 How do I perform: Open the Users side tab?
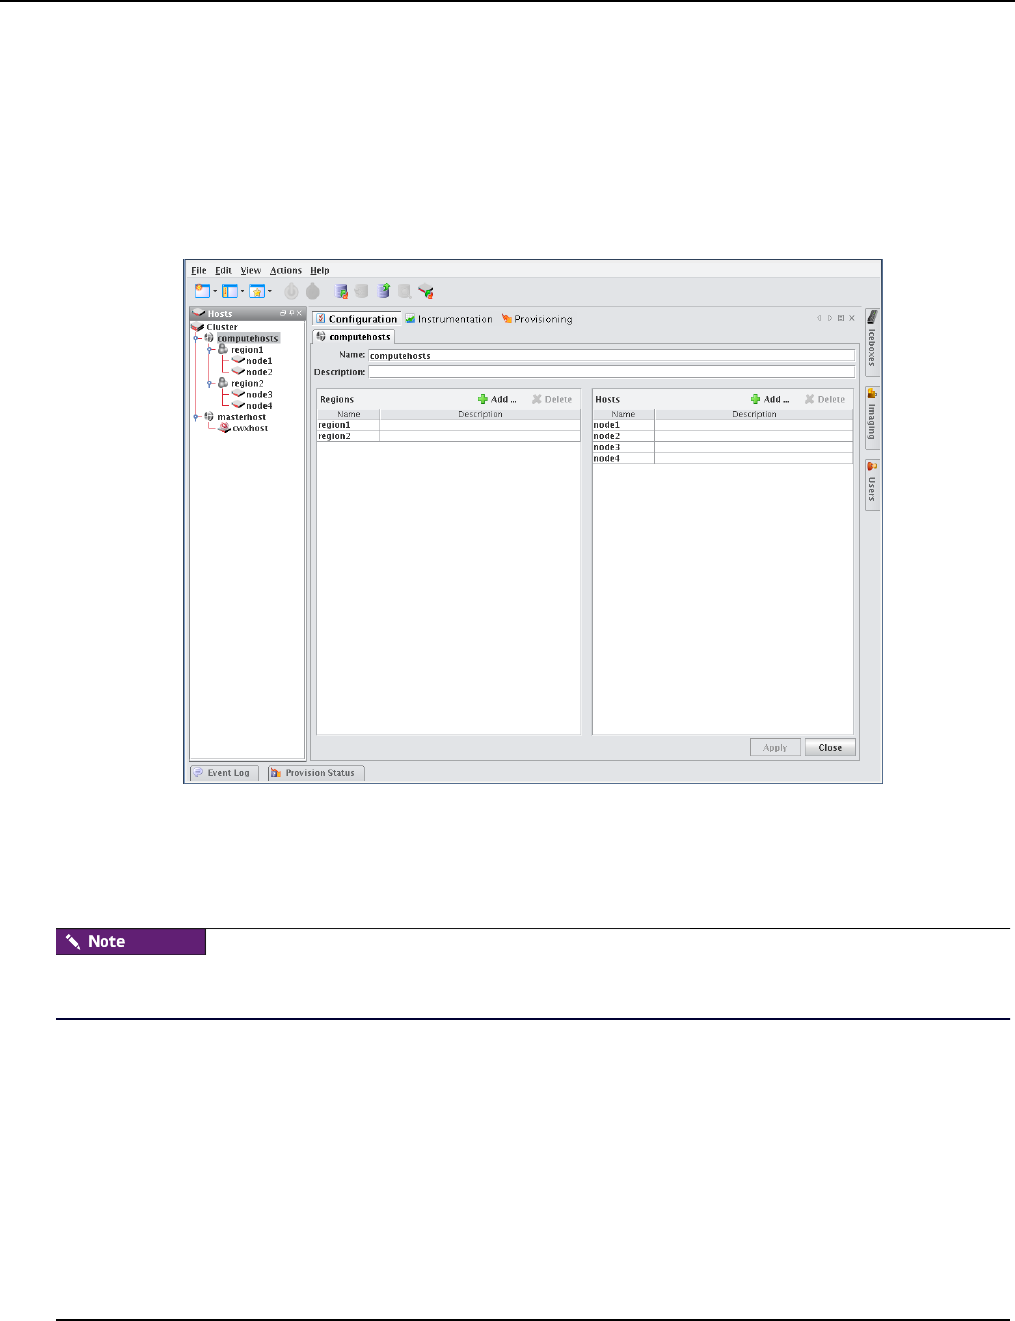click(872, 484)
